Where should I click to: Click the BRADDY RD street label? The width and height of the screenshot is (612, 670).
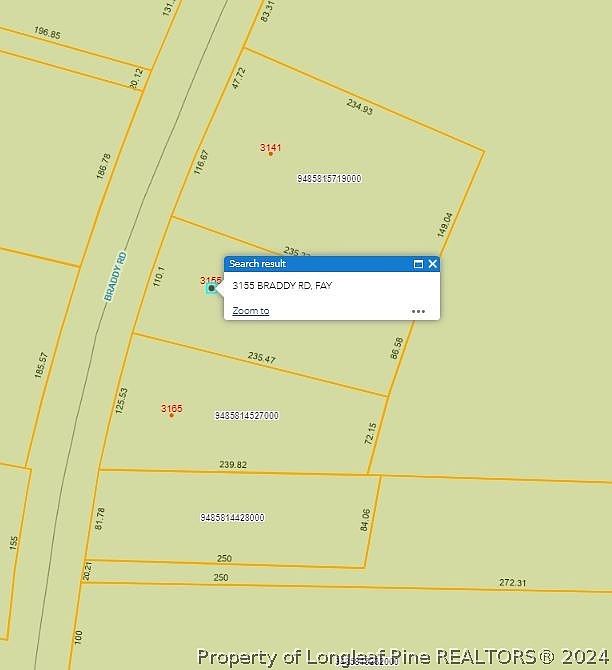[116, 277]
